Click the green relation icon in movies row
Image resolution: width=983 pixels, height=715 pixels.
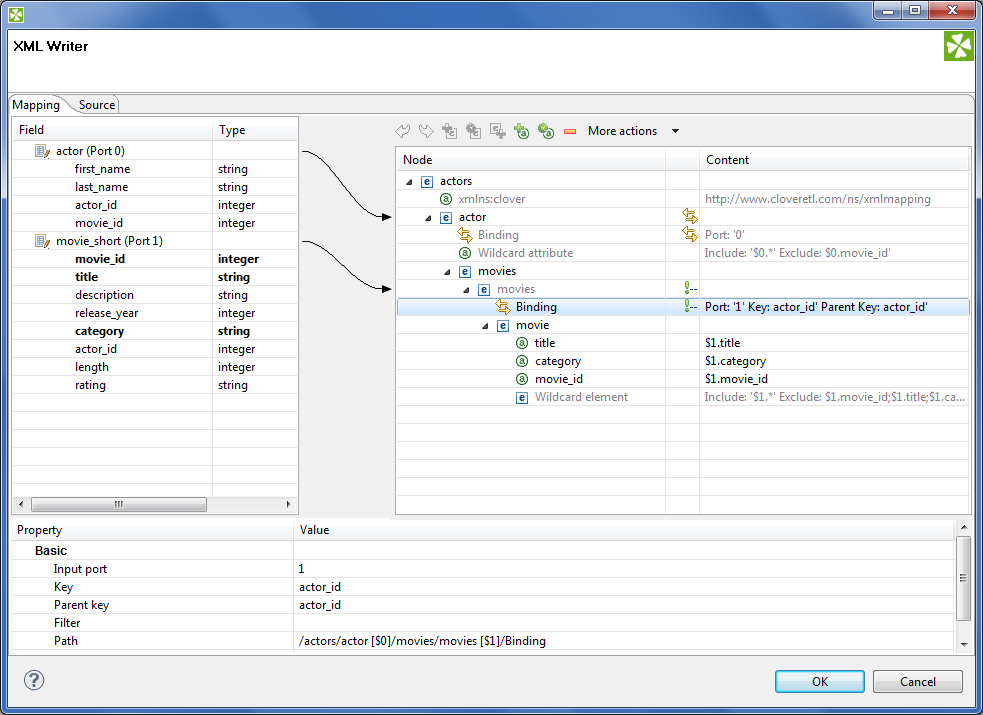point(690,289)
